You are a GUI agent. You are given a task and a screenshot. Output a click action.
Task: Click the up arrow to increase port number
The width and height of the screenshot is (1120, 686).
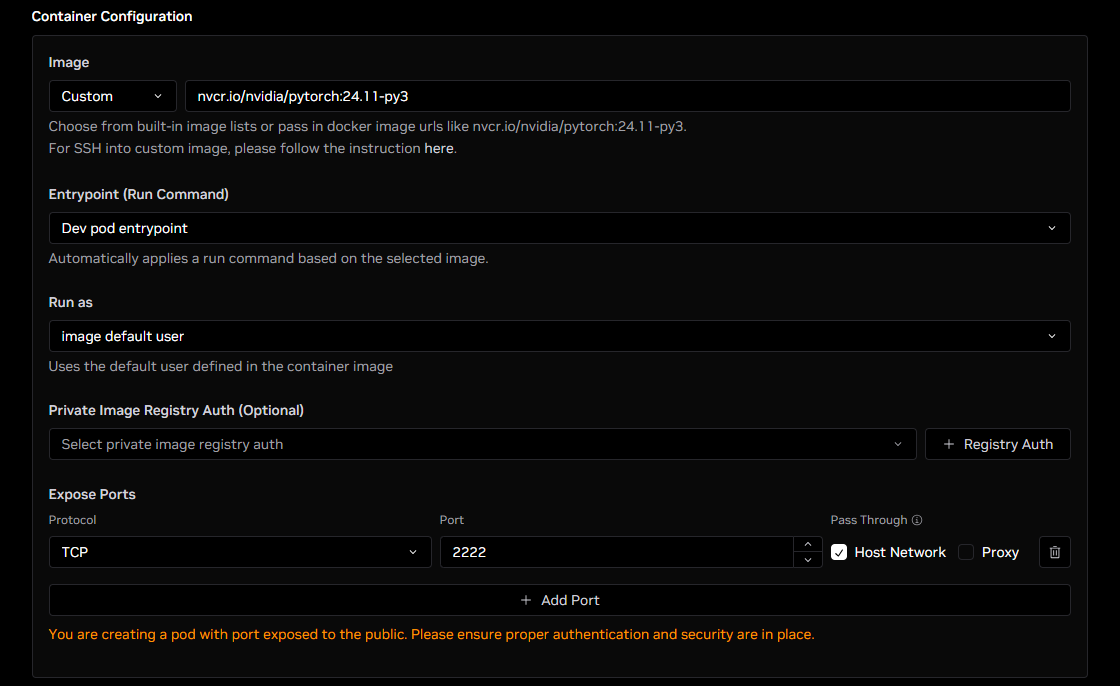[807, 545]
